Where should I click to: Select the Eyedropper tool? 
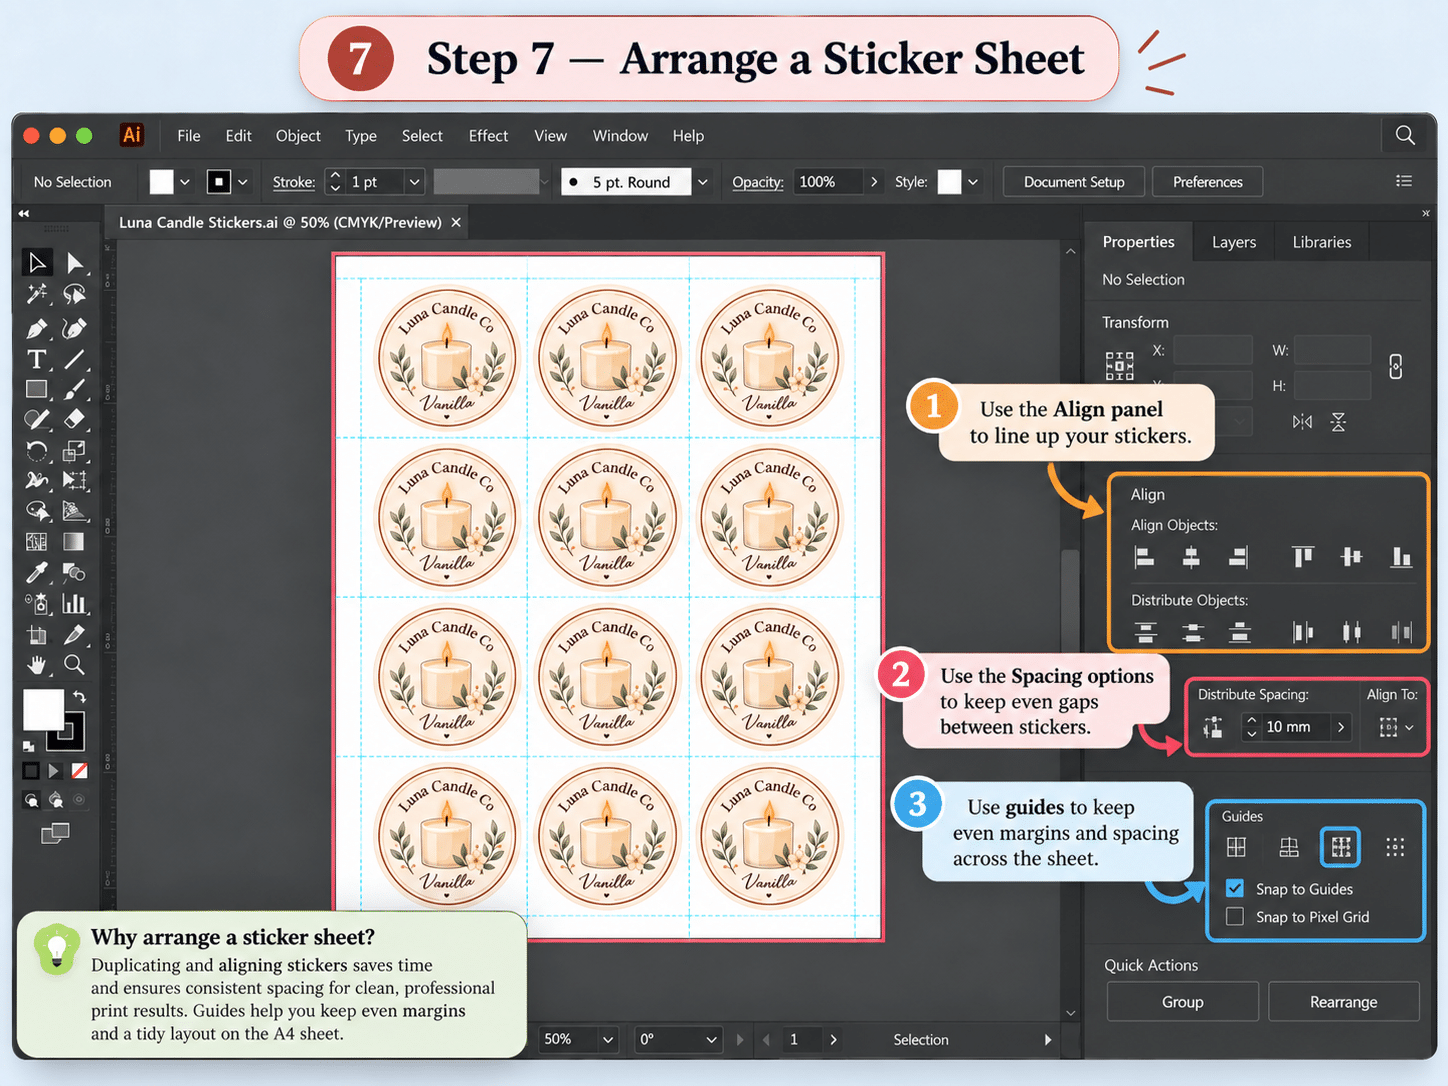point(37,572)
